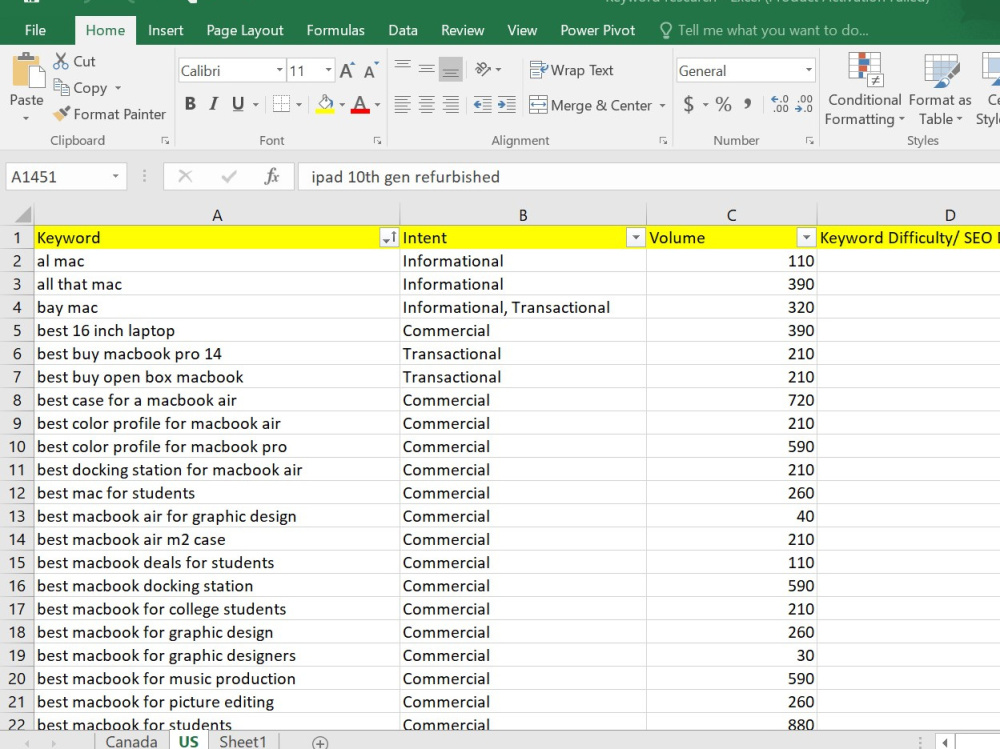Increase indent in Alignment group
The width and height of the screenshot is (1000, 749).
(x=507, y=104)
